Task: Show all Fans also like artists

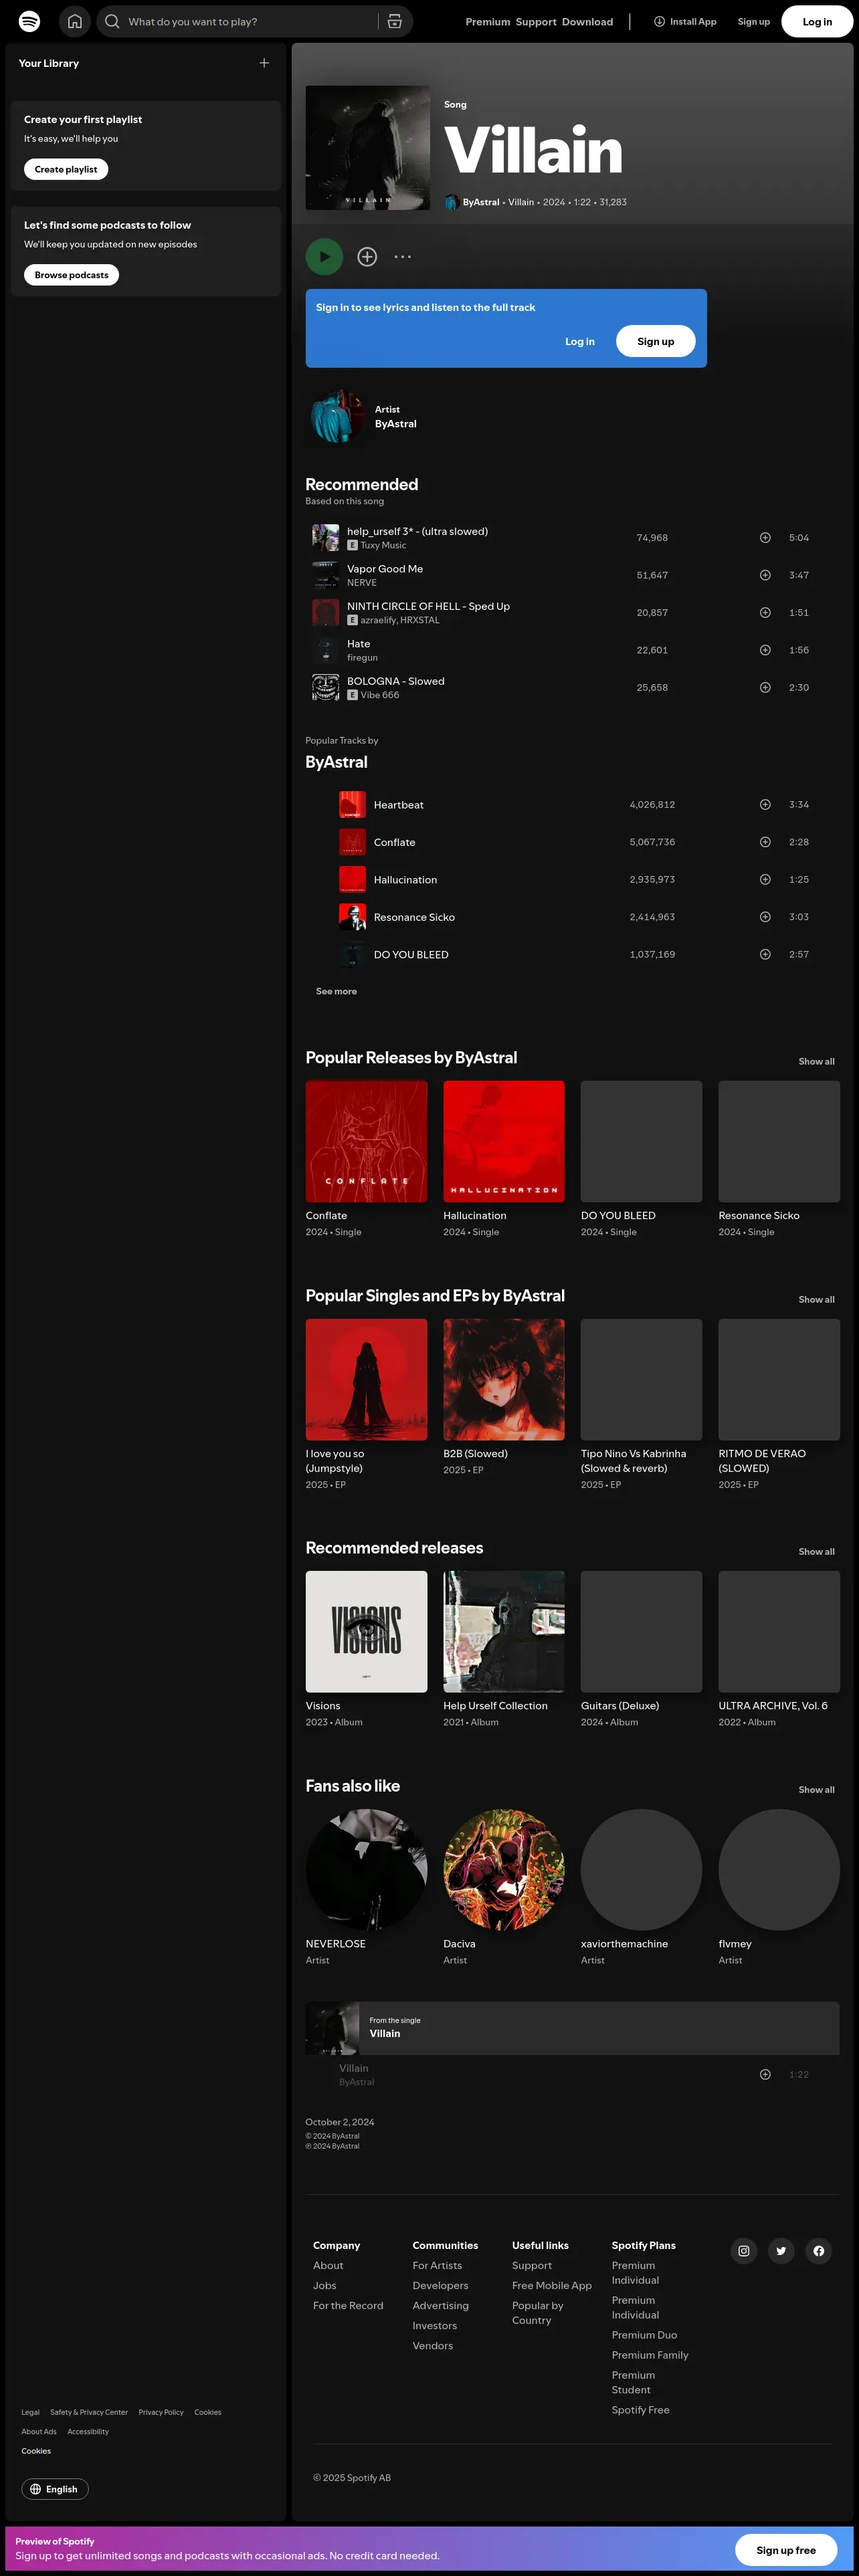Action: (816, 1790)
